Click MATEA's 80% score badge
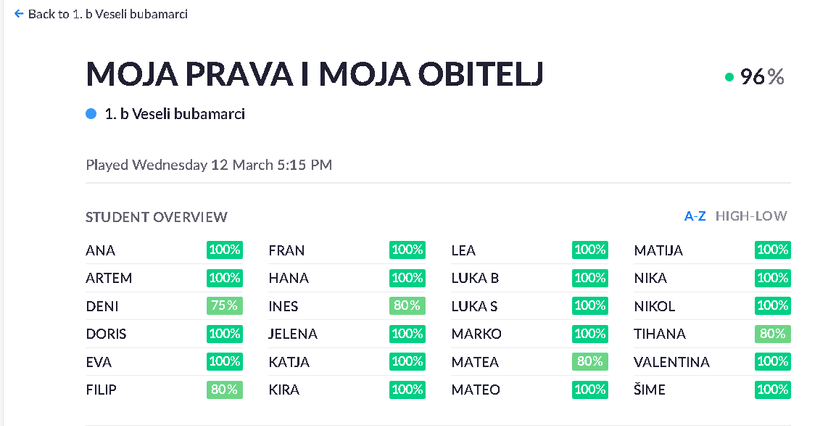828x426 pixels. point(589,362)
